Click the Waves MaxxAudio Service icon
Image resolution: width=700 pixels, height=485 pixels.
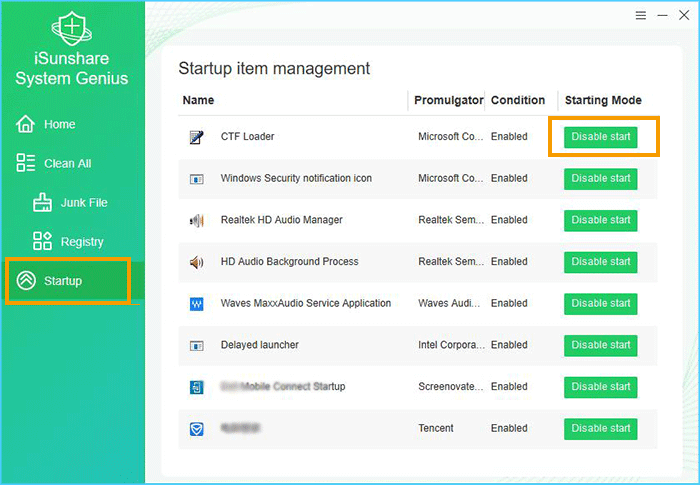(x=196, y=304)
